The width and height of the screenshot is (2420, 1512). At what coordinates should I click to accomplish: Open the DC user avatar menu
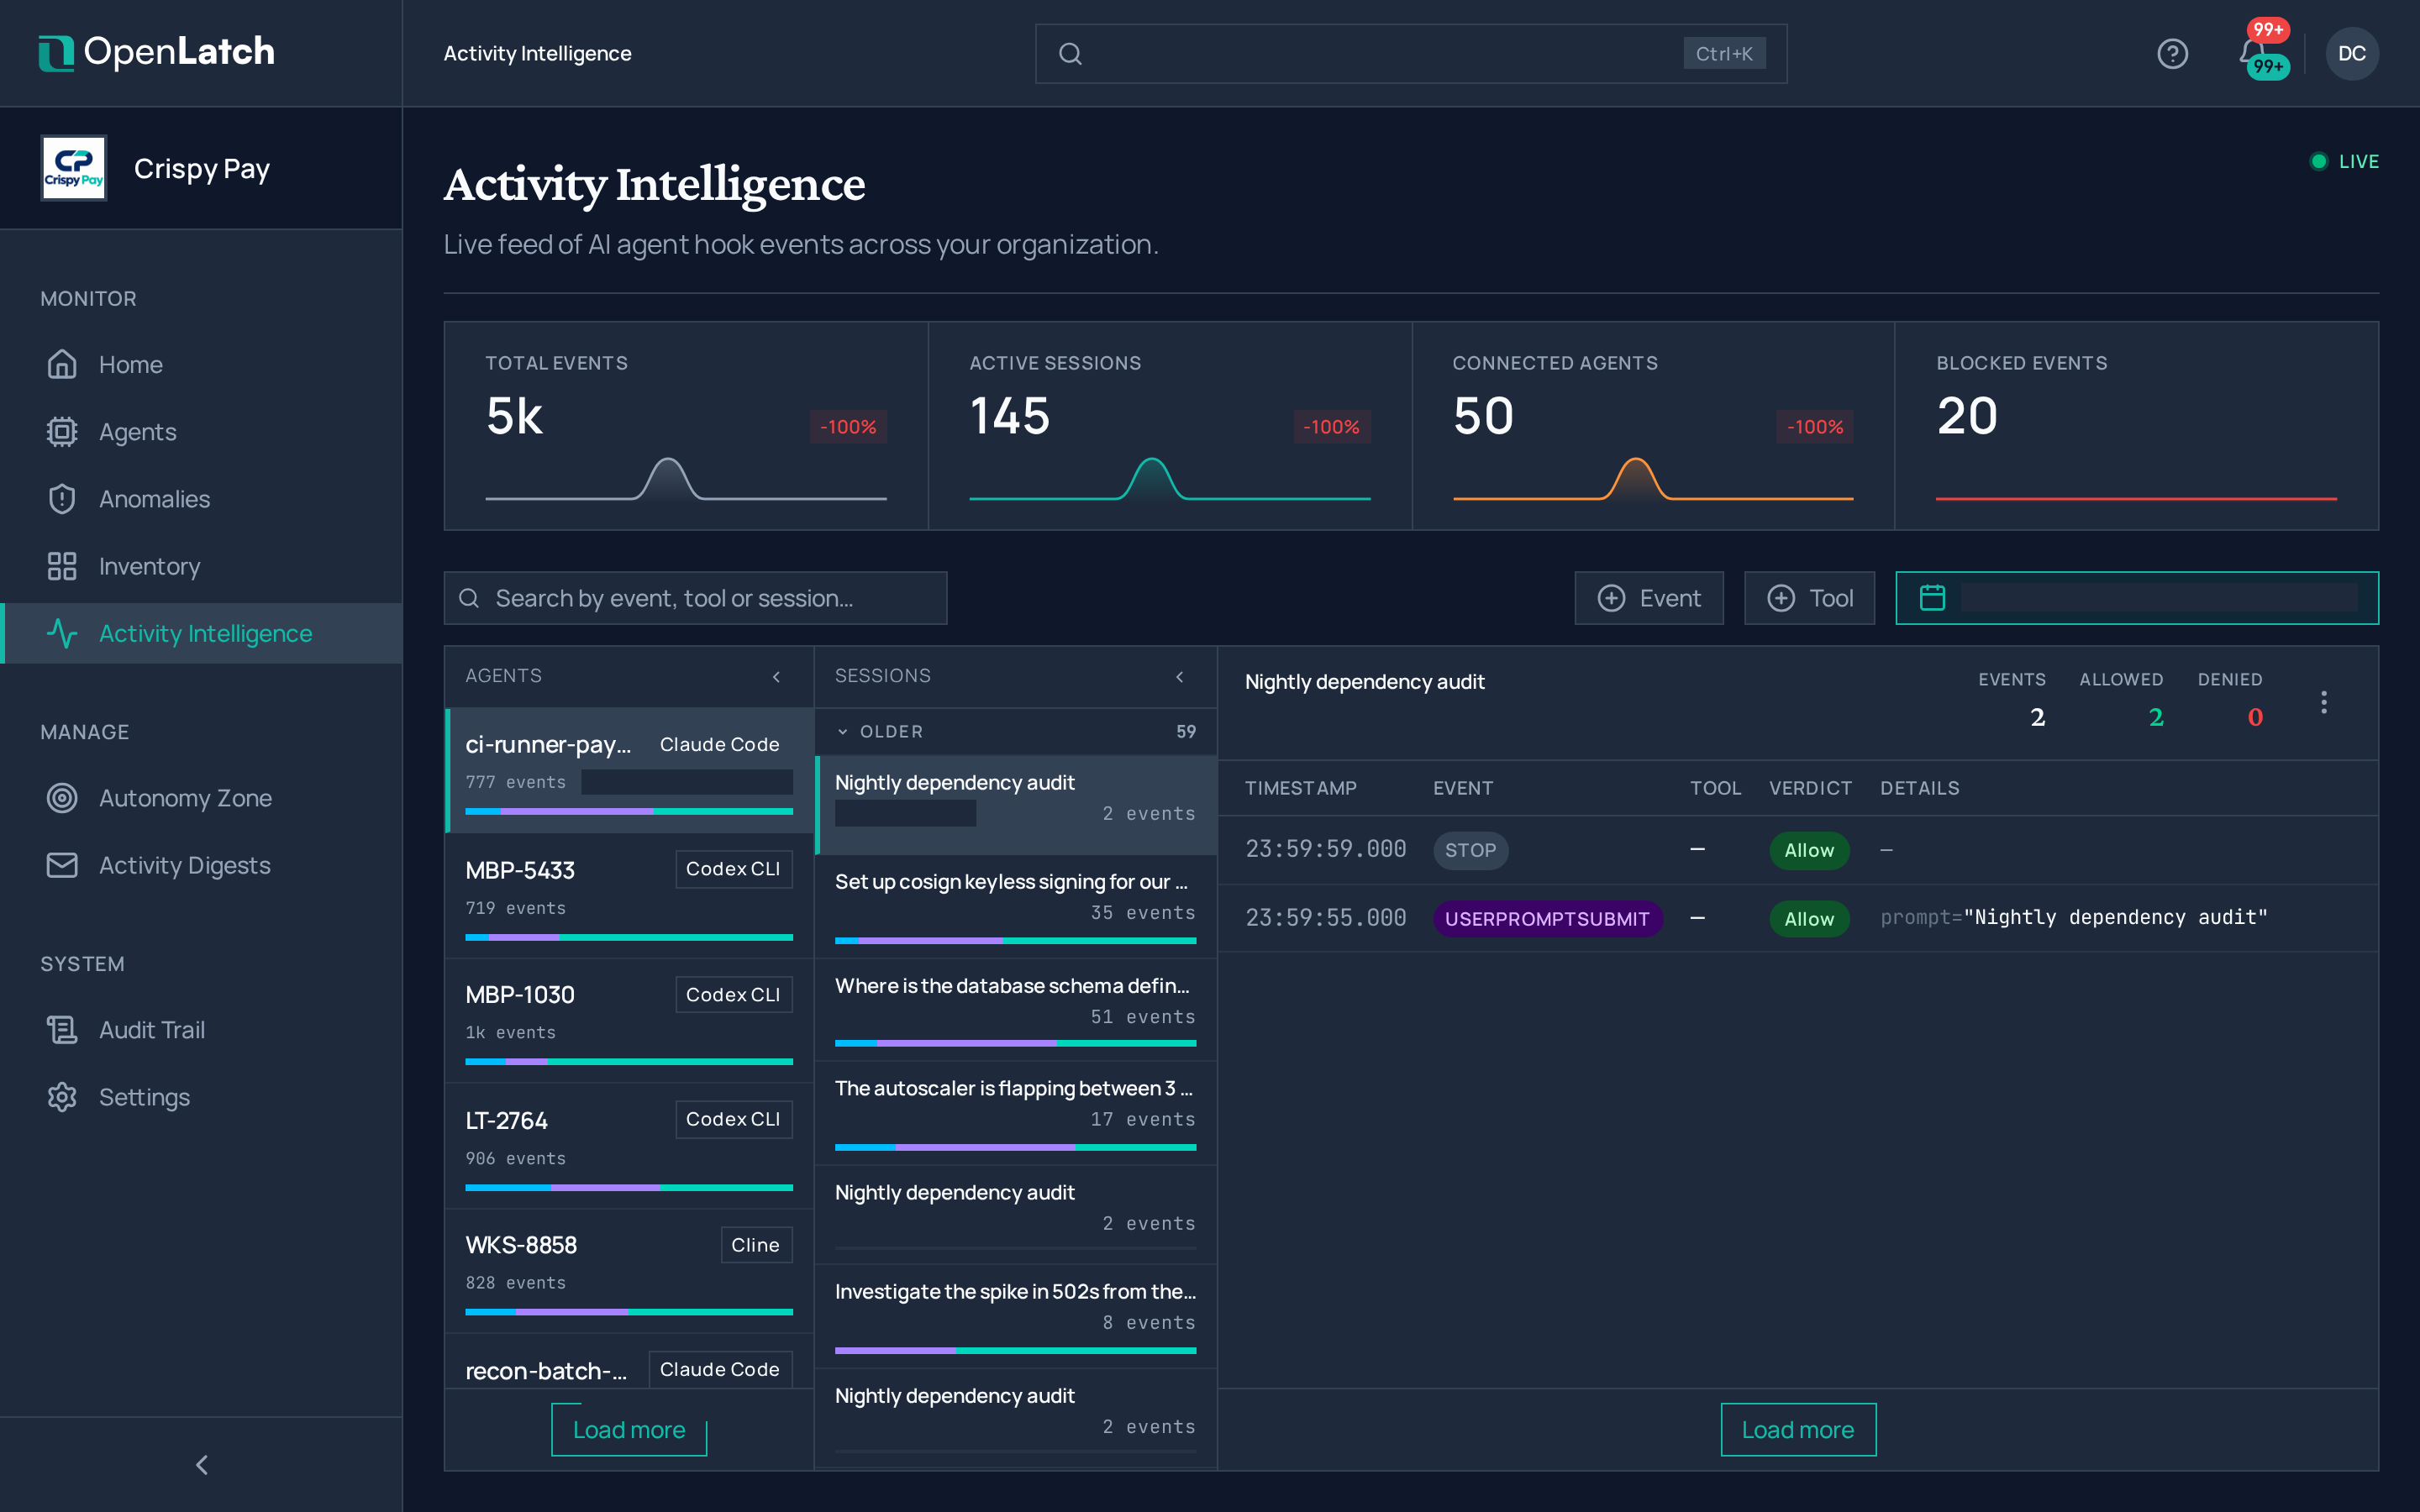coord(2352,53)
